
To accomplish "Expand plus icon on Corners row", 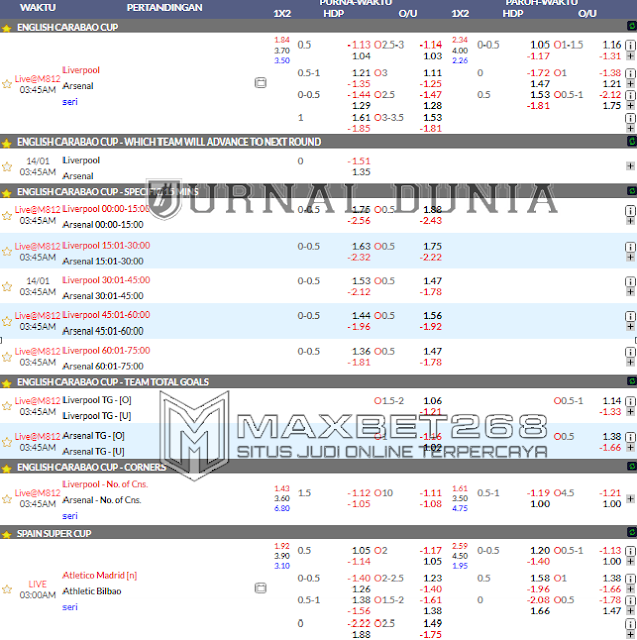I will (630, 498).
